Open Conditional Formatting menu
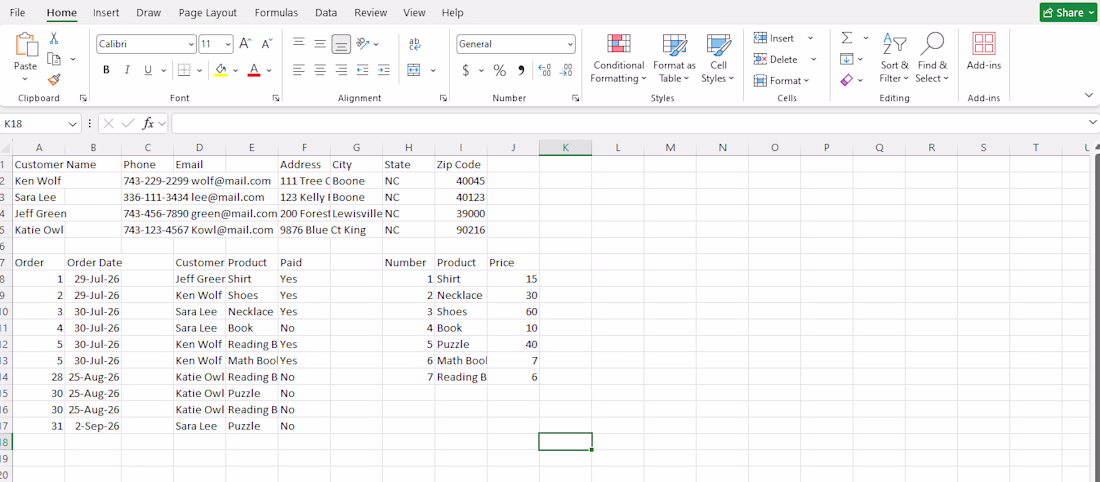 tap(618, 58)
